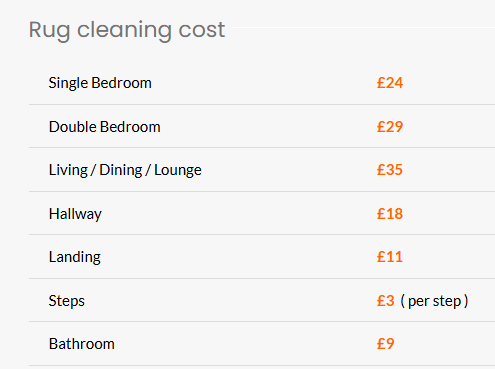Click the £18 Hallway price
Viewport: 495px width, 369px height.
pyautogui.click(x=390, y=214)
